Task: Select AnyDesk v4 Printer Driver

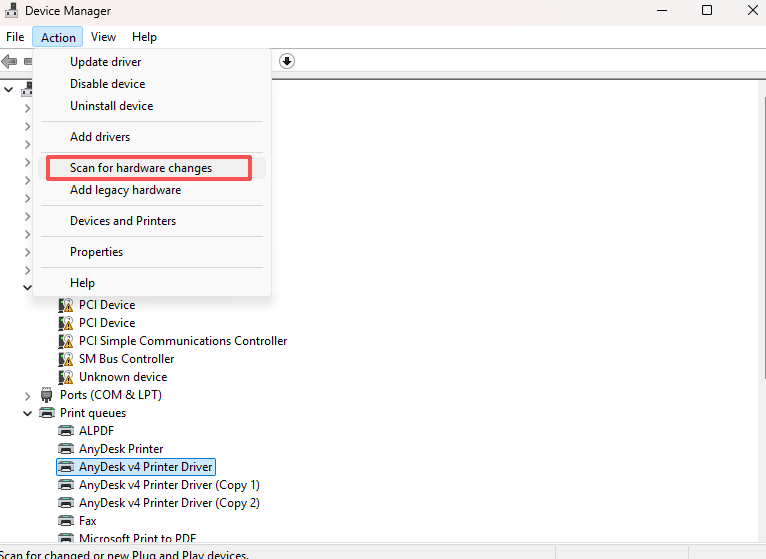Action: pos(146,467)
